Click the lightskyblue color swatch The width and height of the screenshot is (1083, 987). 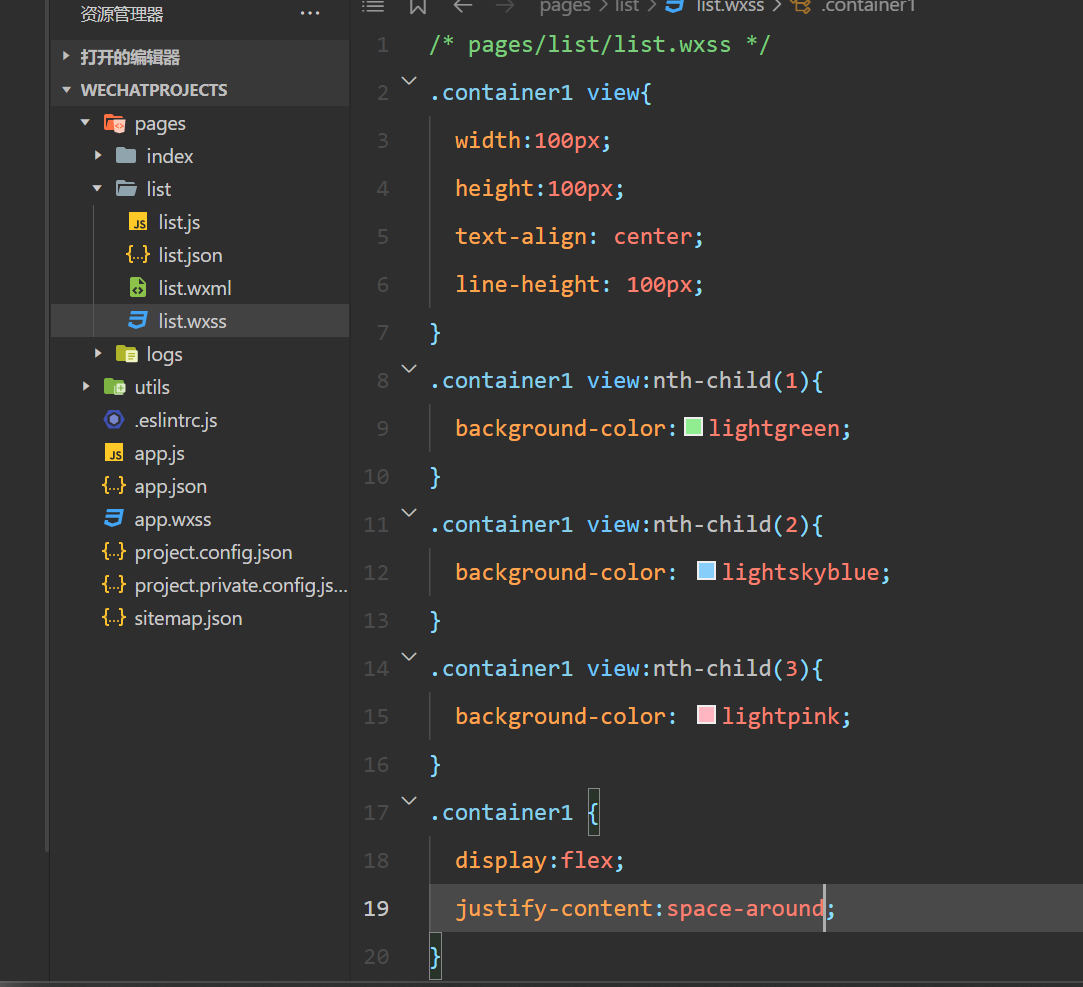click(x=706, y=572)
